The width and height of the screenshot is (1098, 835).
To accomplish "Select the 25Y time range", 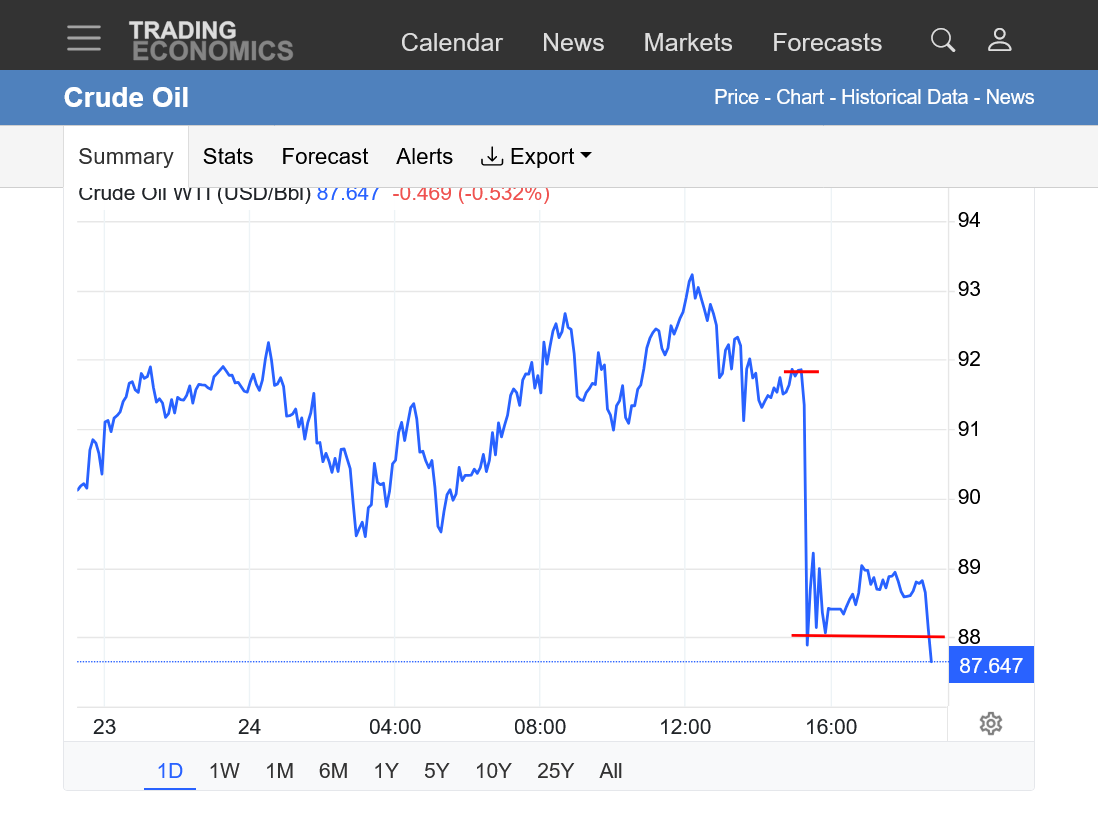I will pyautogui.click(x=555, y=771).
